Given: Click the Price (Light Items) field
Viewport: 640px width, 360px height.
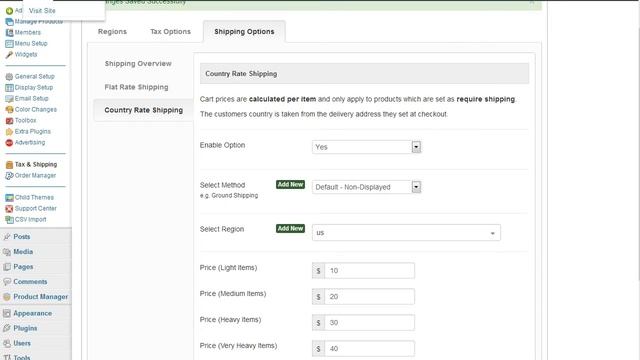Looking at the screenshot, I should [x=369, y=271].
